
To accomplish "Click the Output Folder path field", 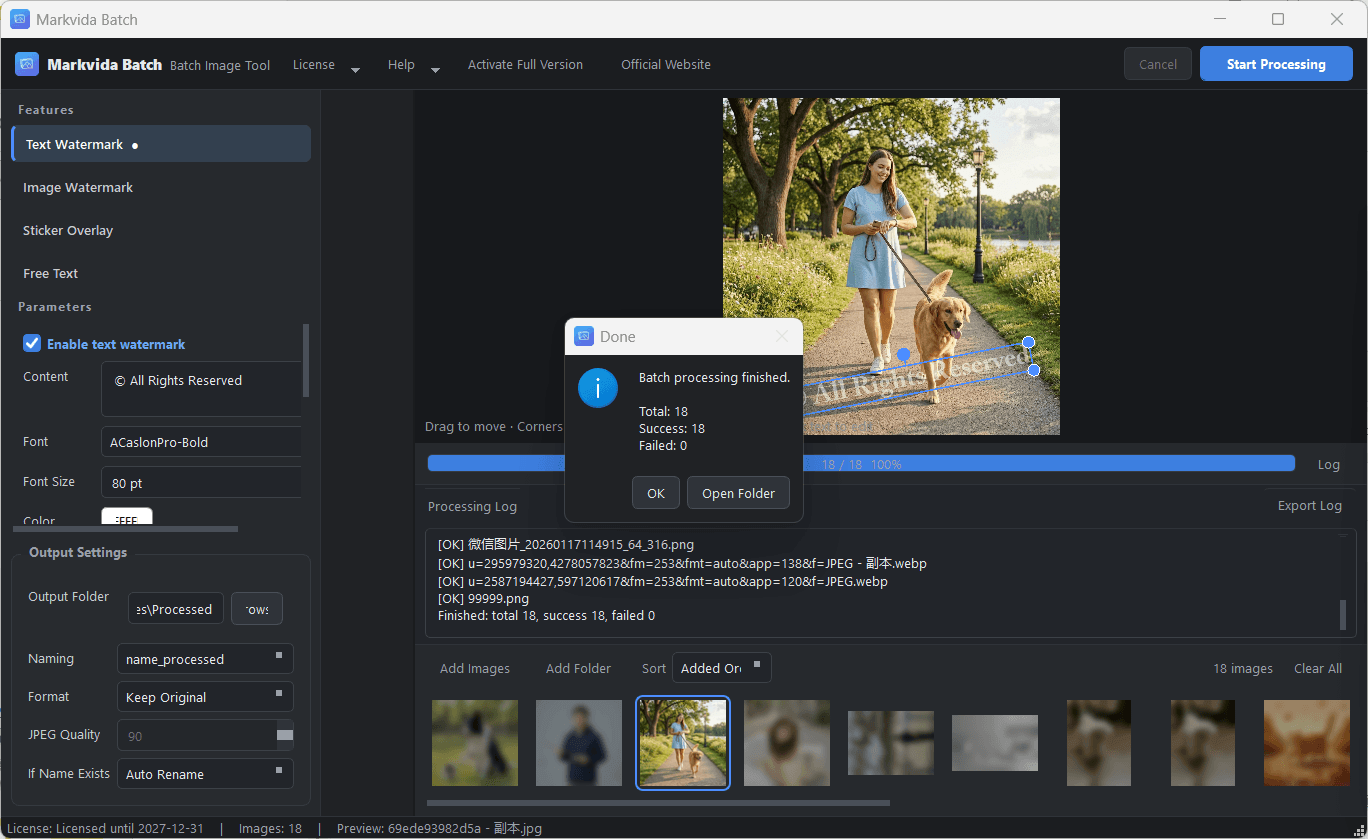I will (x=175, y=609).
